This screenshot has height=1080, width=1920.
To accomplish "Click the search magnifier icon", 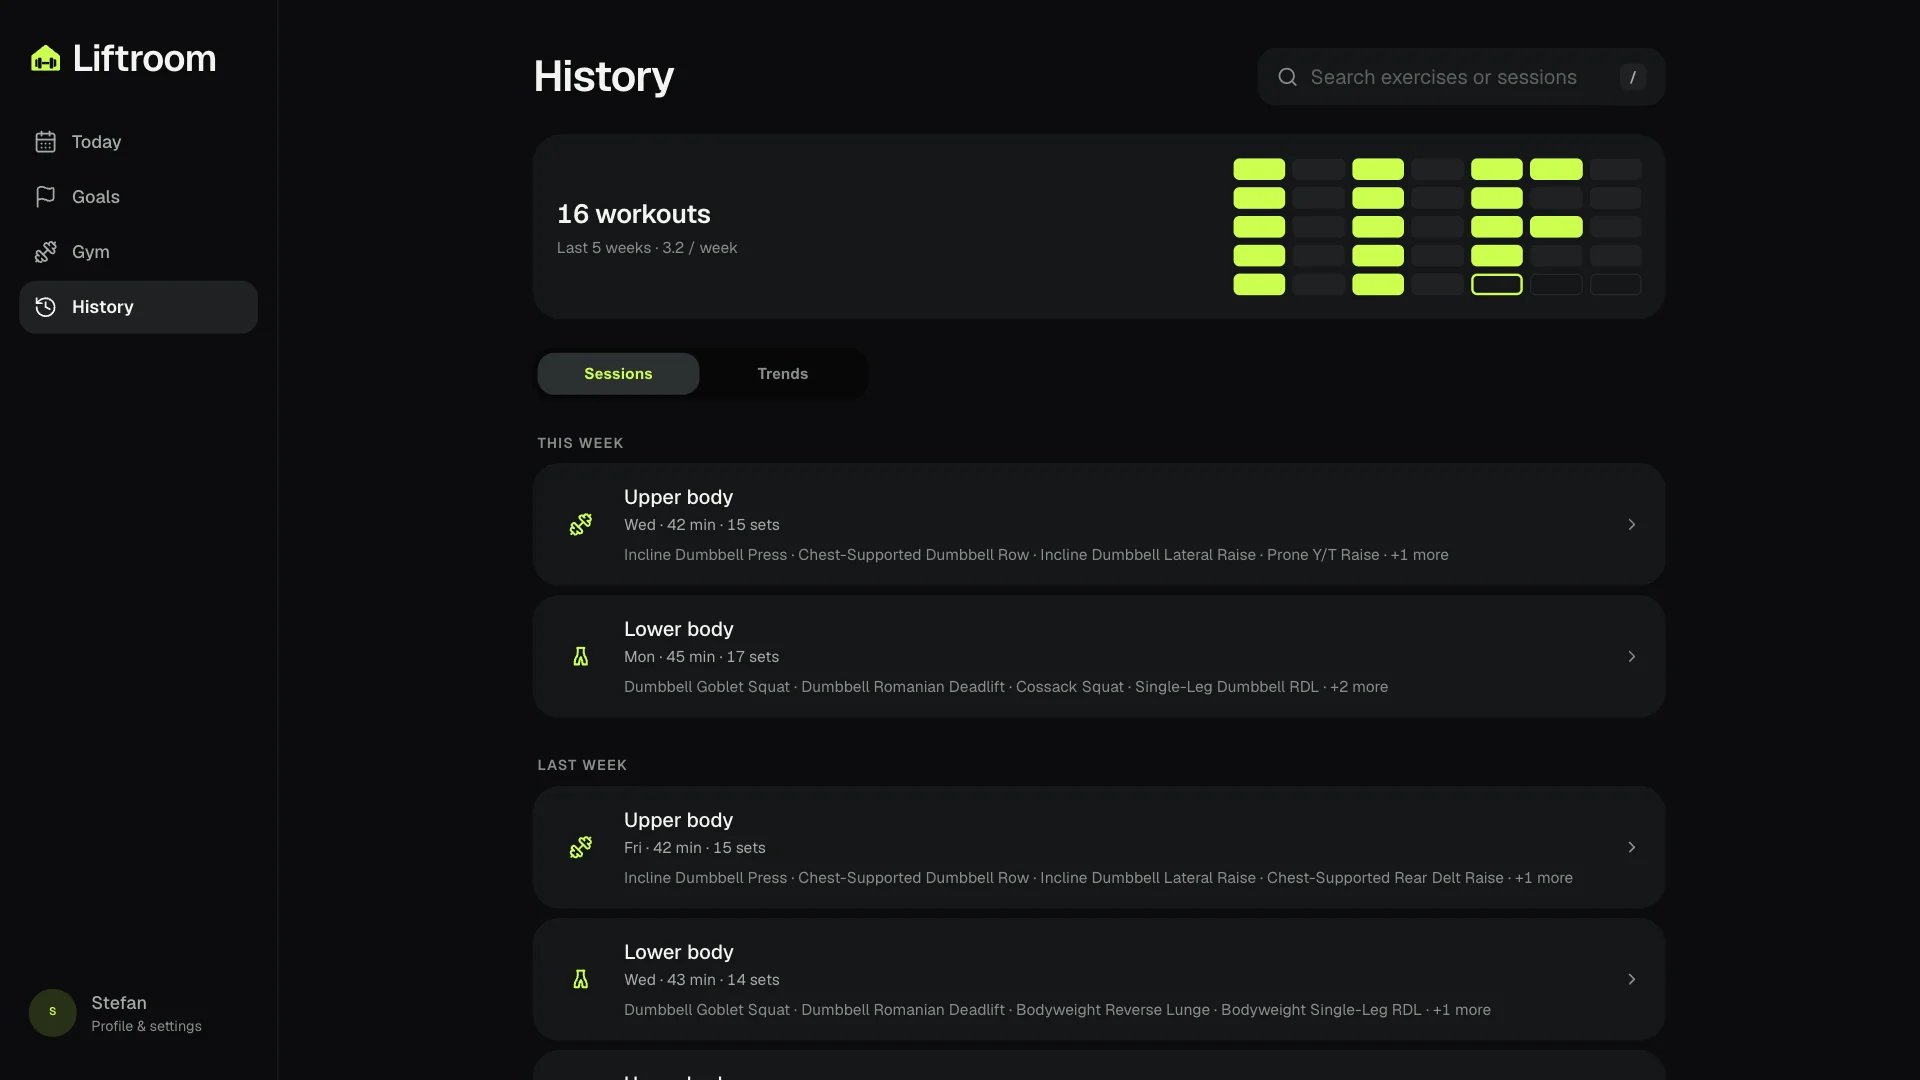I will [1287, 77].
